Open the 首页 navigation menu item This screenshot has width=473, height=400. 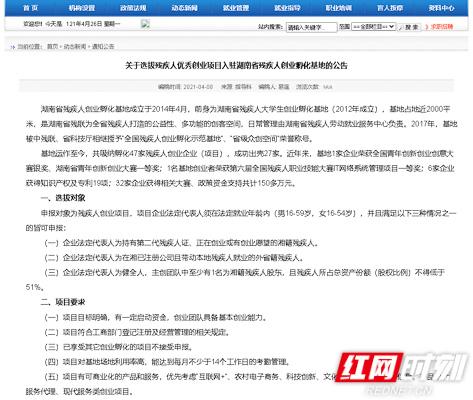click(31, 8)
